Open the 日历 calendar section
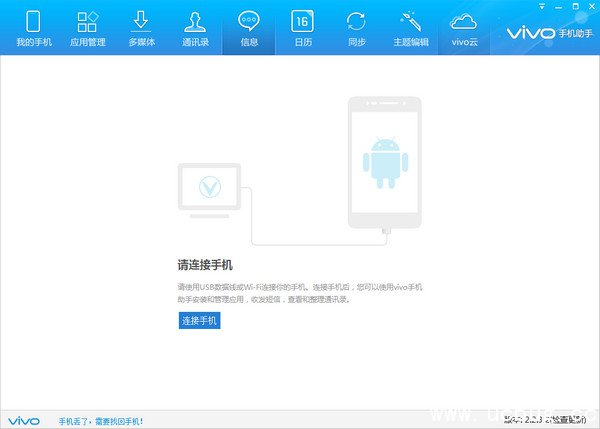Image resolution: width=600 pixels, height=429 pixels. (x=303, y=28)
